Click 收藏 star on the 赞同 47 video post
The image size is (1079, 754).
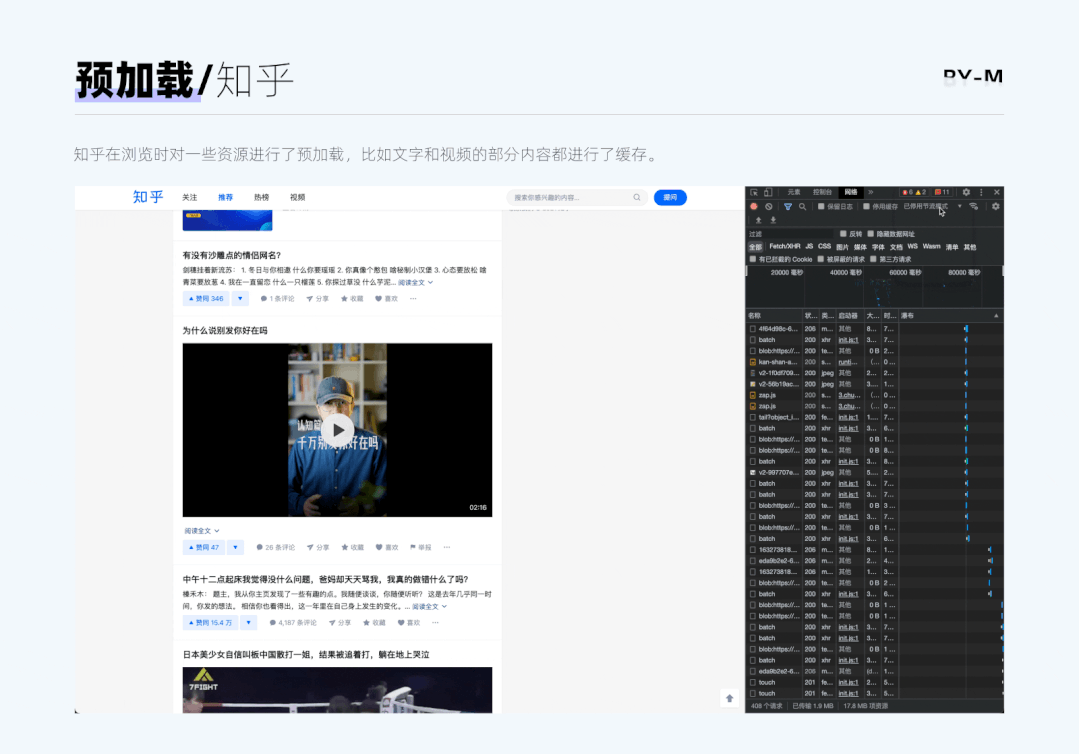pos(352,548)
